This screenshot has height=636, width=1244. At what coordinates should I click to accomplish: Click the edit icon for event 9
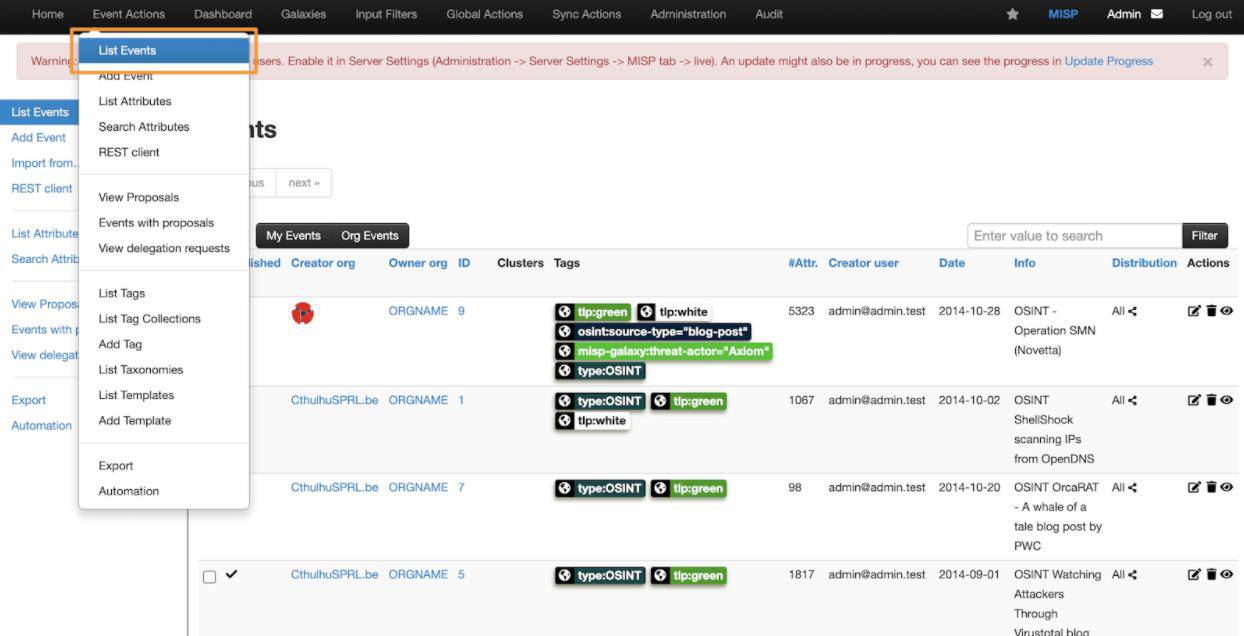coord(1193,311)
